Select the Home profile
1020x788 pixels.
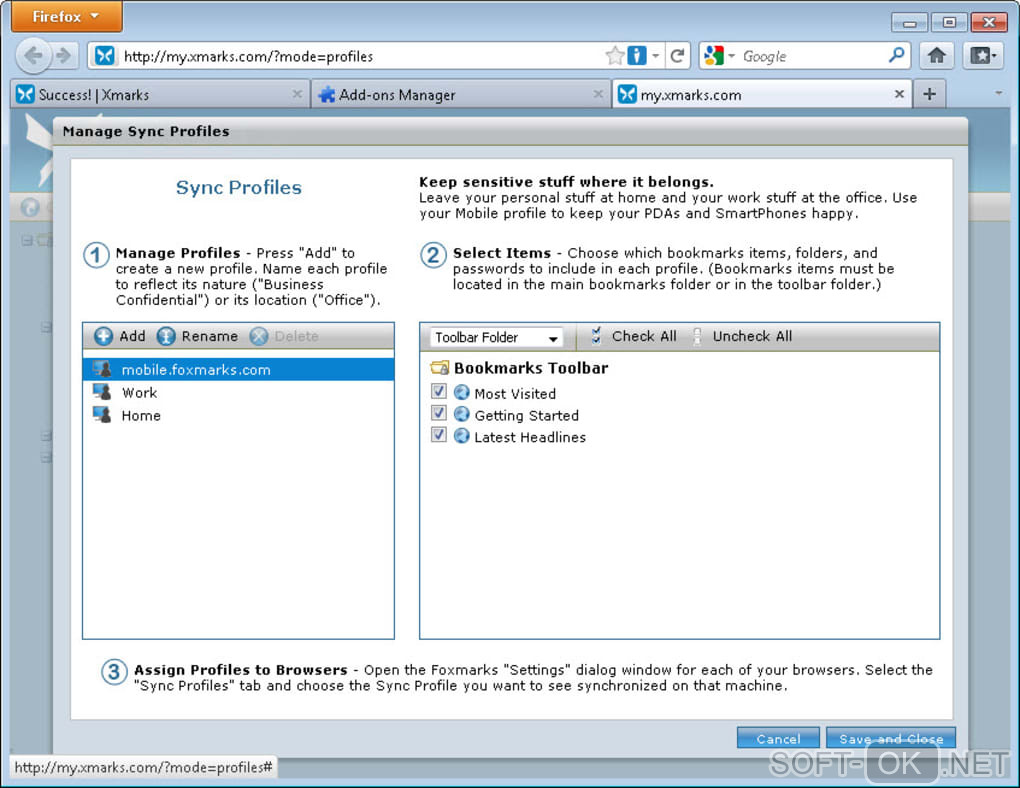pos(238,416)
